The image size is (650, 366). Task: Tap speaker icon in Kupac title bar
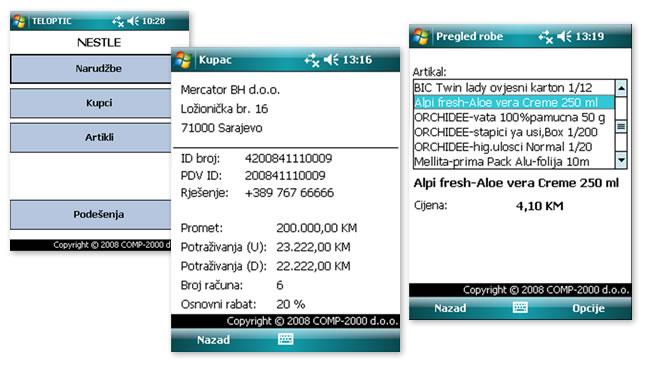[331, 60]
